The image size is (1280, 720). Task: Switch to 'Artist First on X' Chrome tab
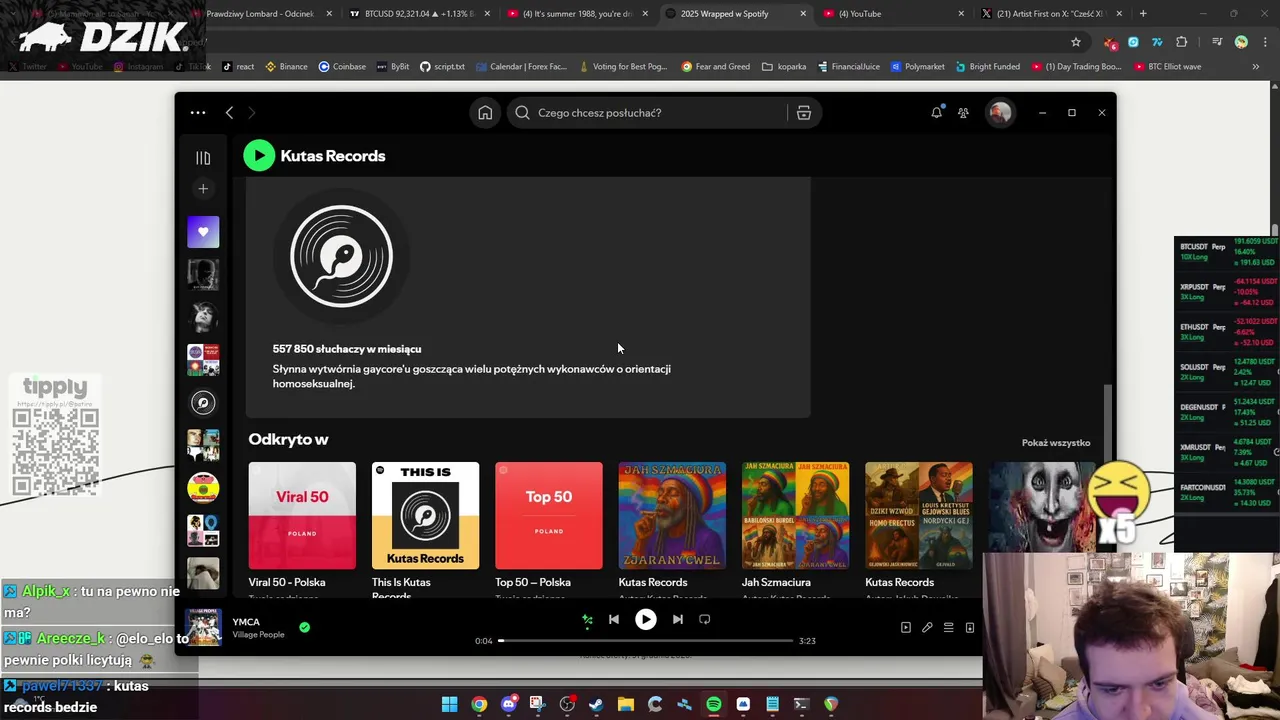tap(1052, 14)
